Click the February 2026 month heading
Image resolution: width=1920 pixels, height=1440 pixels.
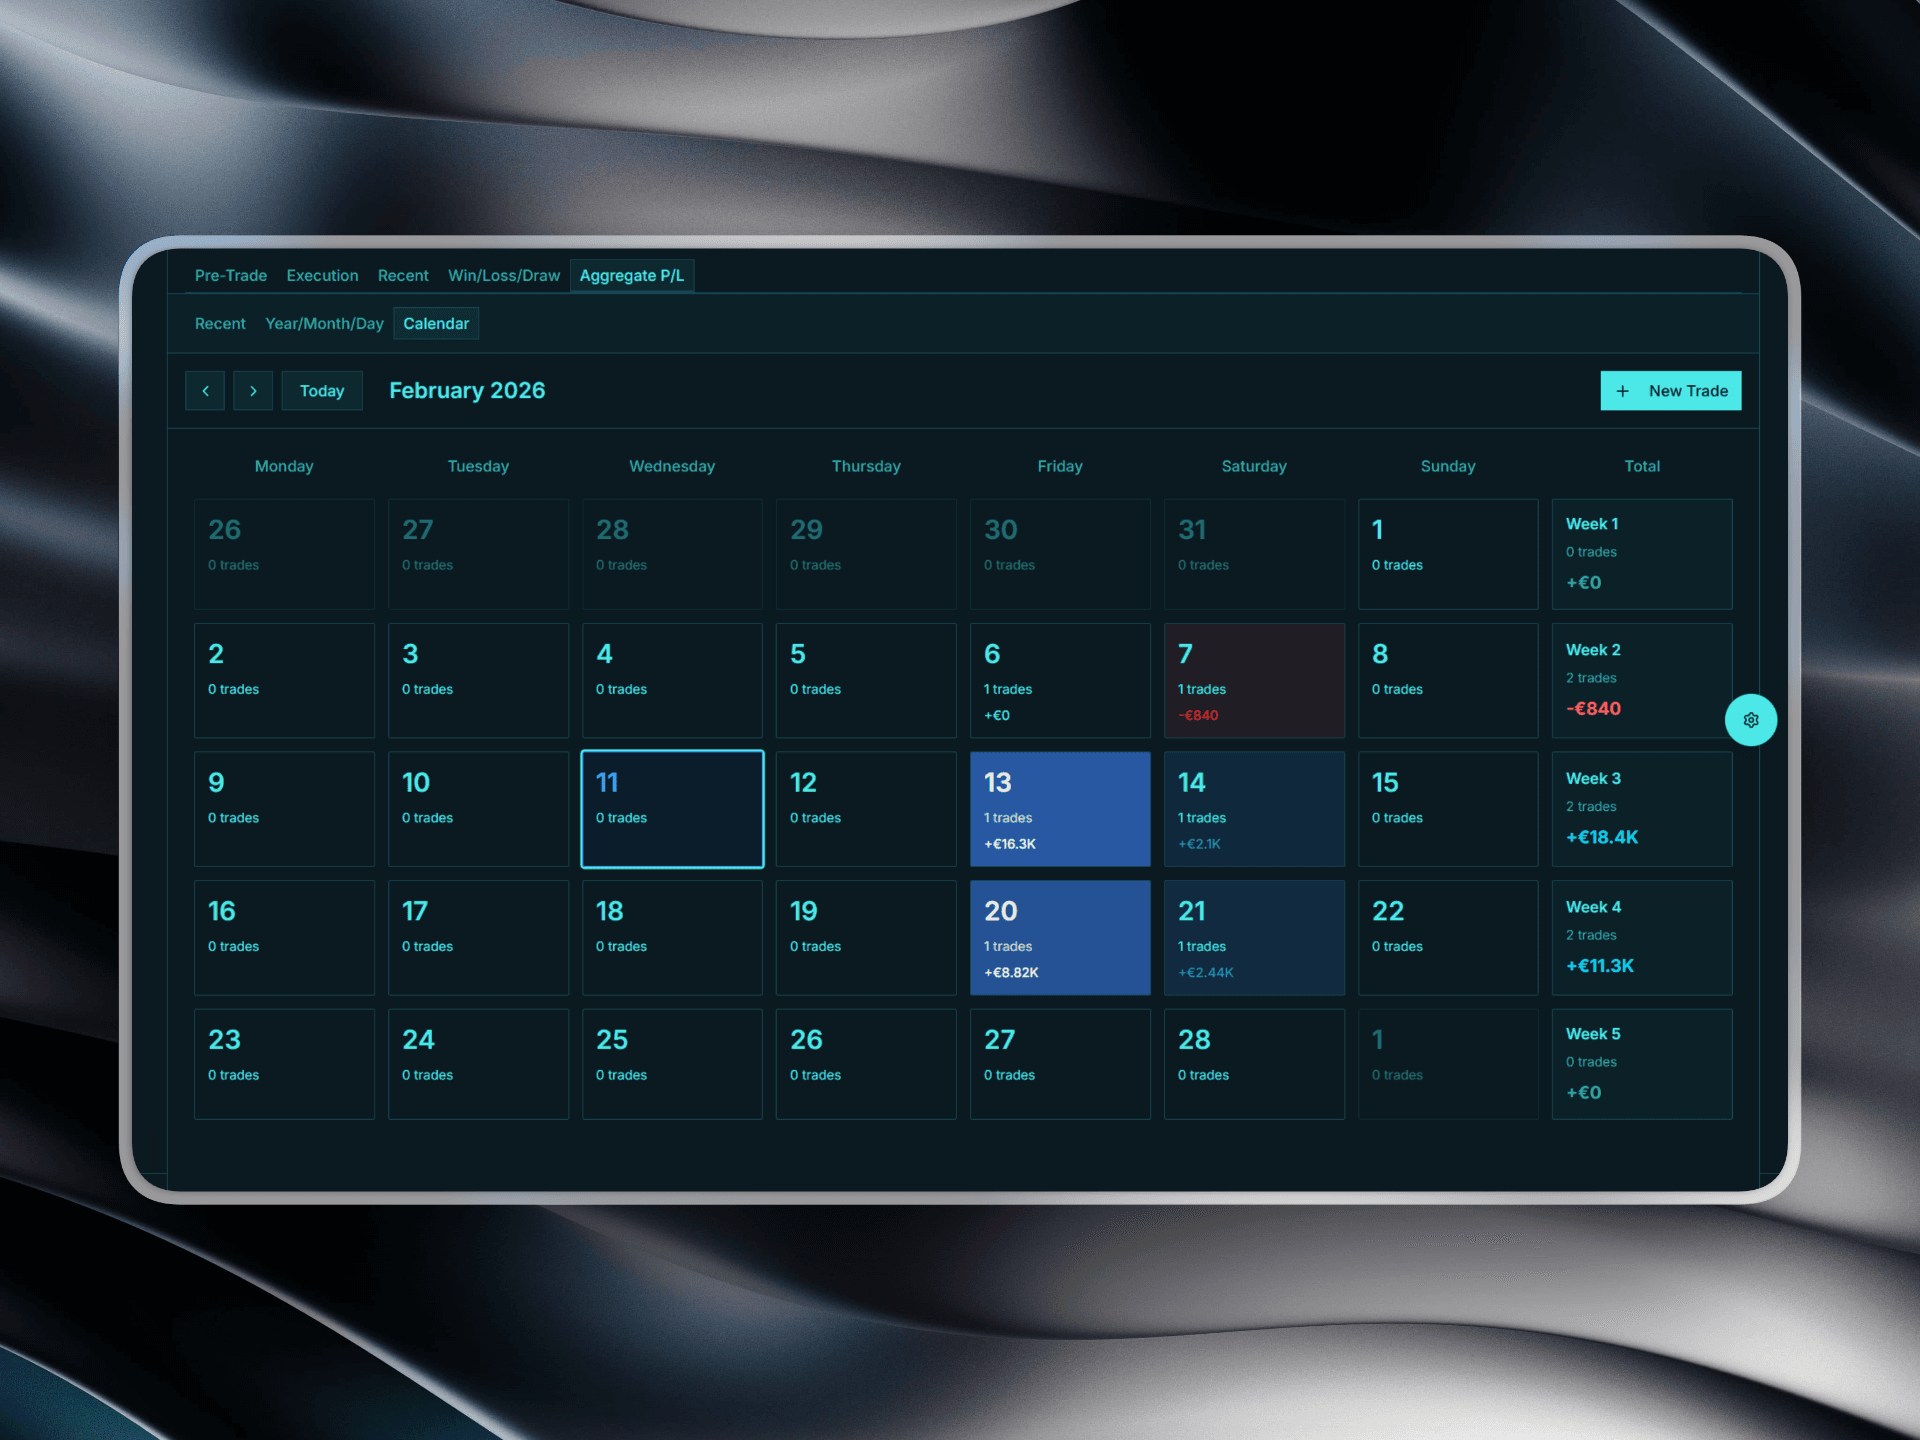[x=466, y=390]
